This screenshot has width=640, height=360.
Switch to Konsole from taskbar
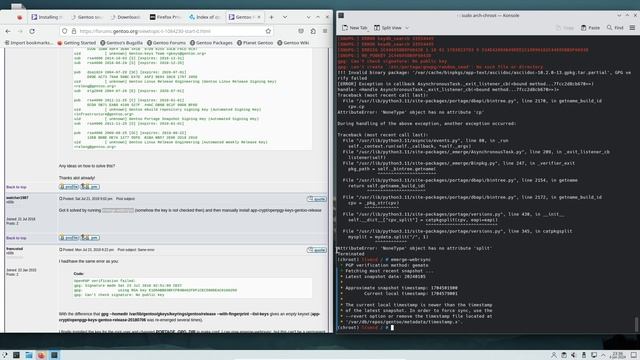coord(54,355)
